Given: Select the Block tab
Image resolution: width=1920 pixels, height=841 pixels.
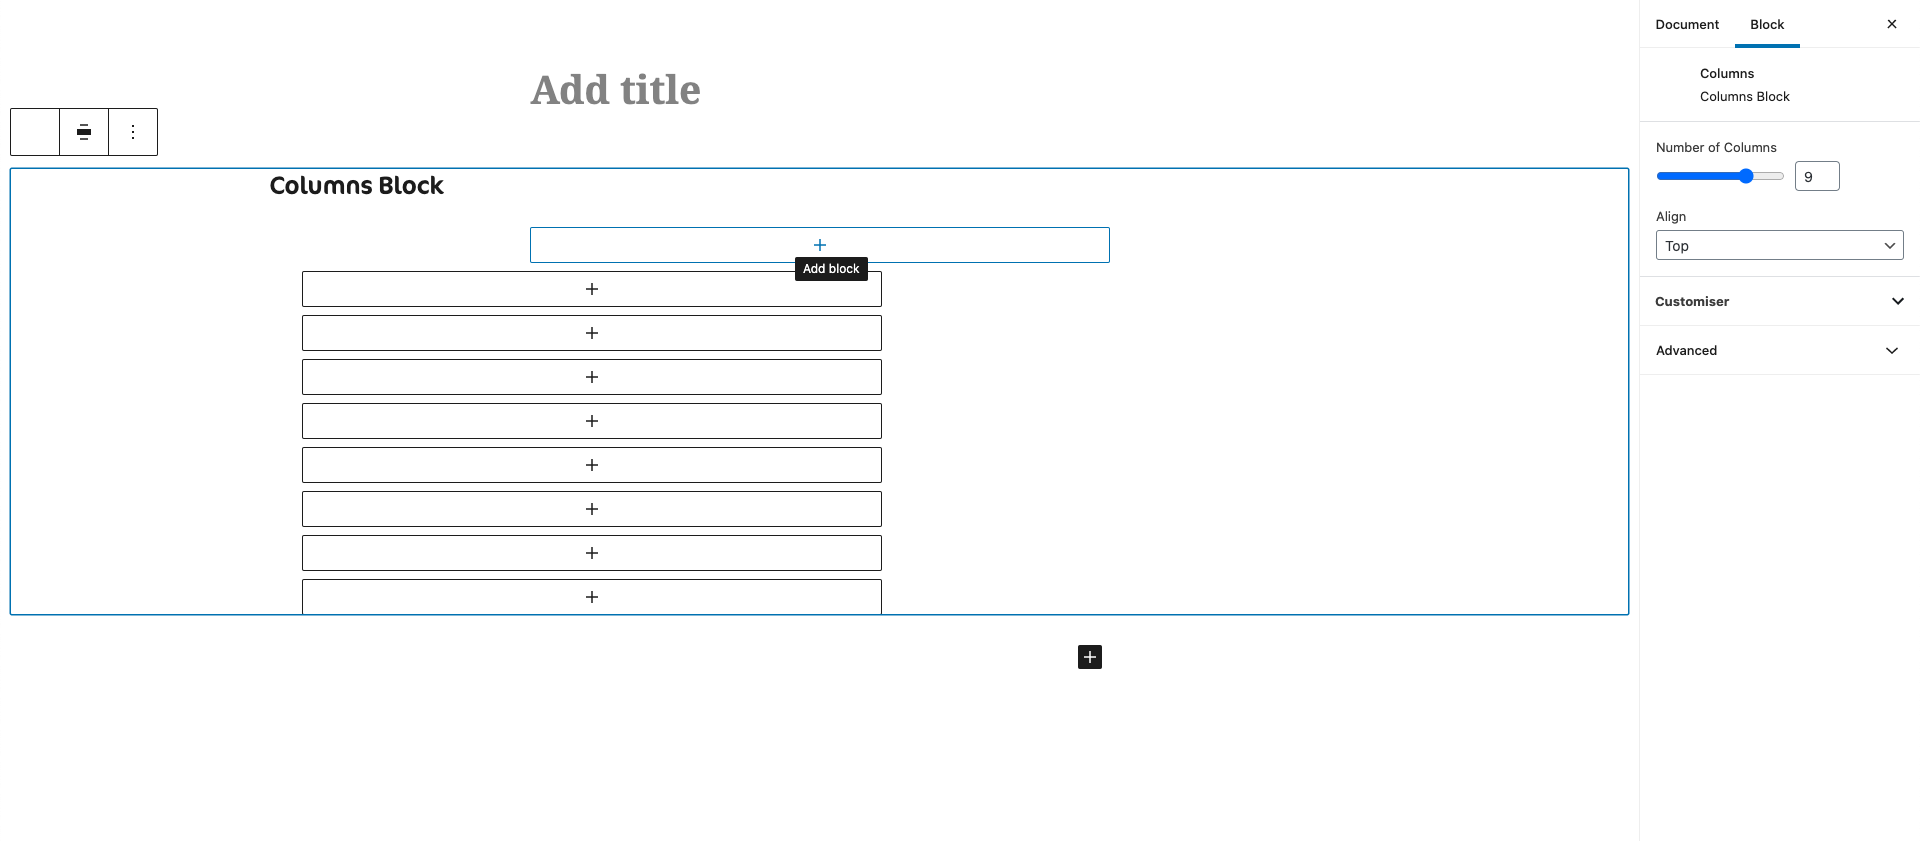Looking at the screenshot, I should (1766, 24).
